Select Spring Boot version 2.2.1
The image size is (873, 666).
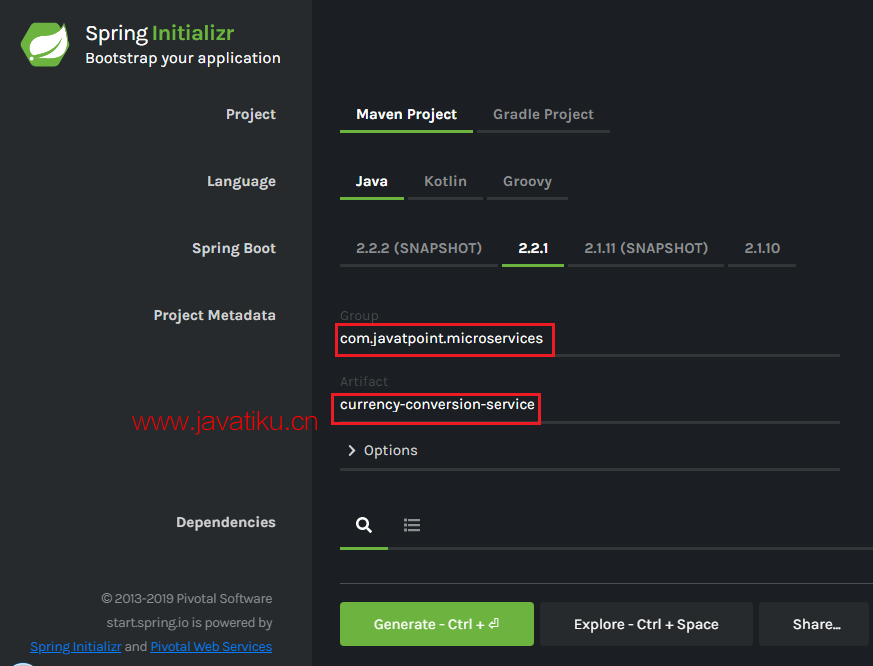[x=533, y=248]
